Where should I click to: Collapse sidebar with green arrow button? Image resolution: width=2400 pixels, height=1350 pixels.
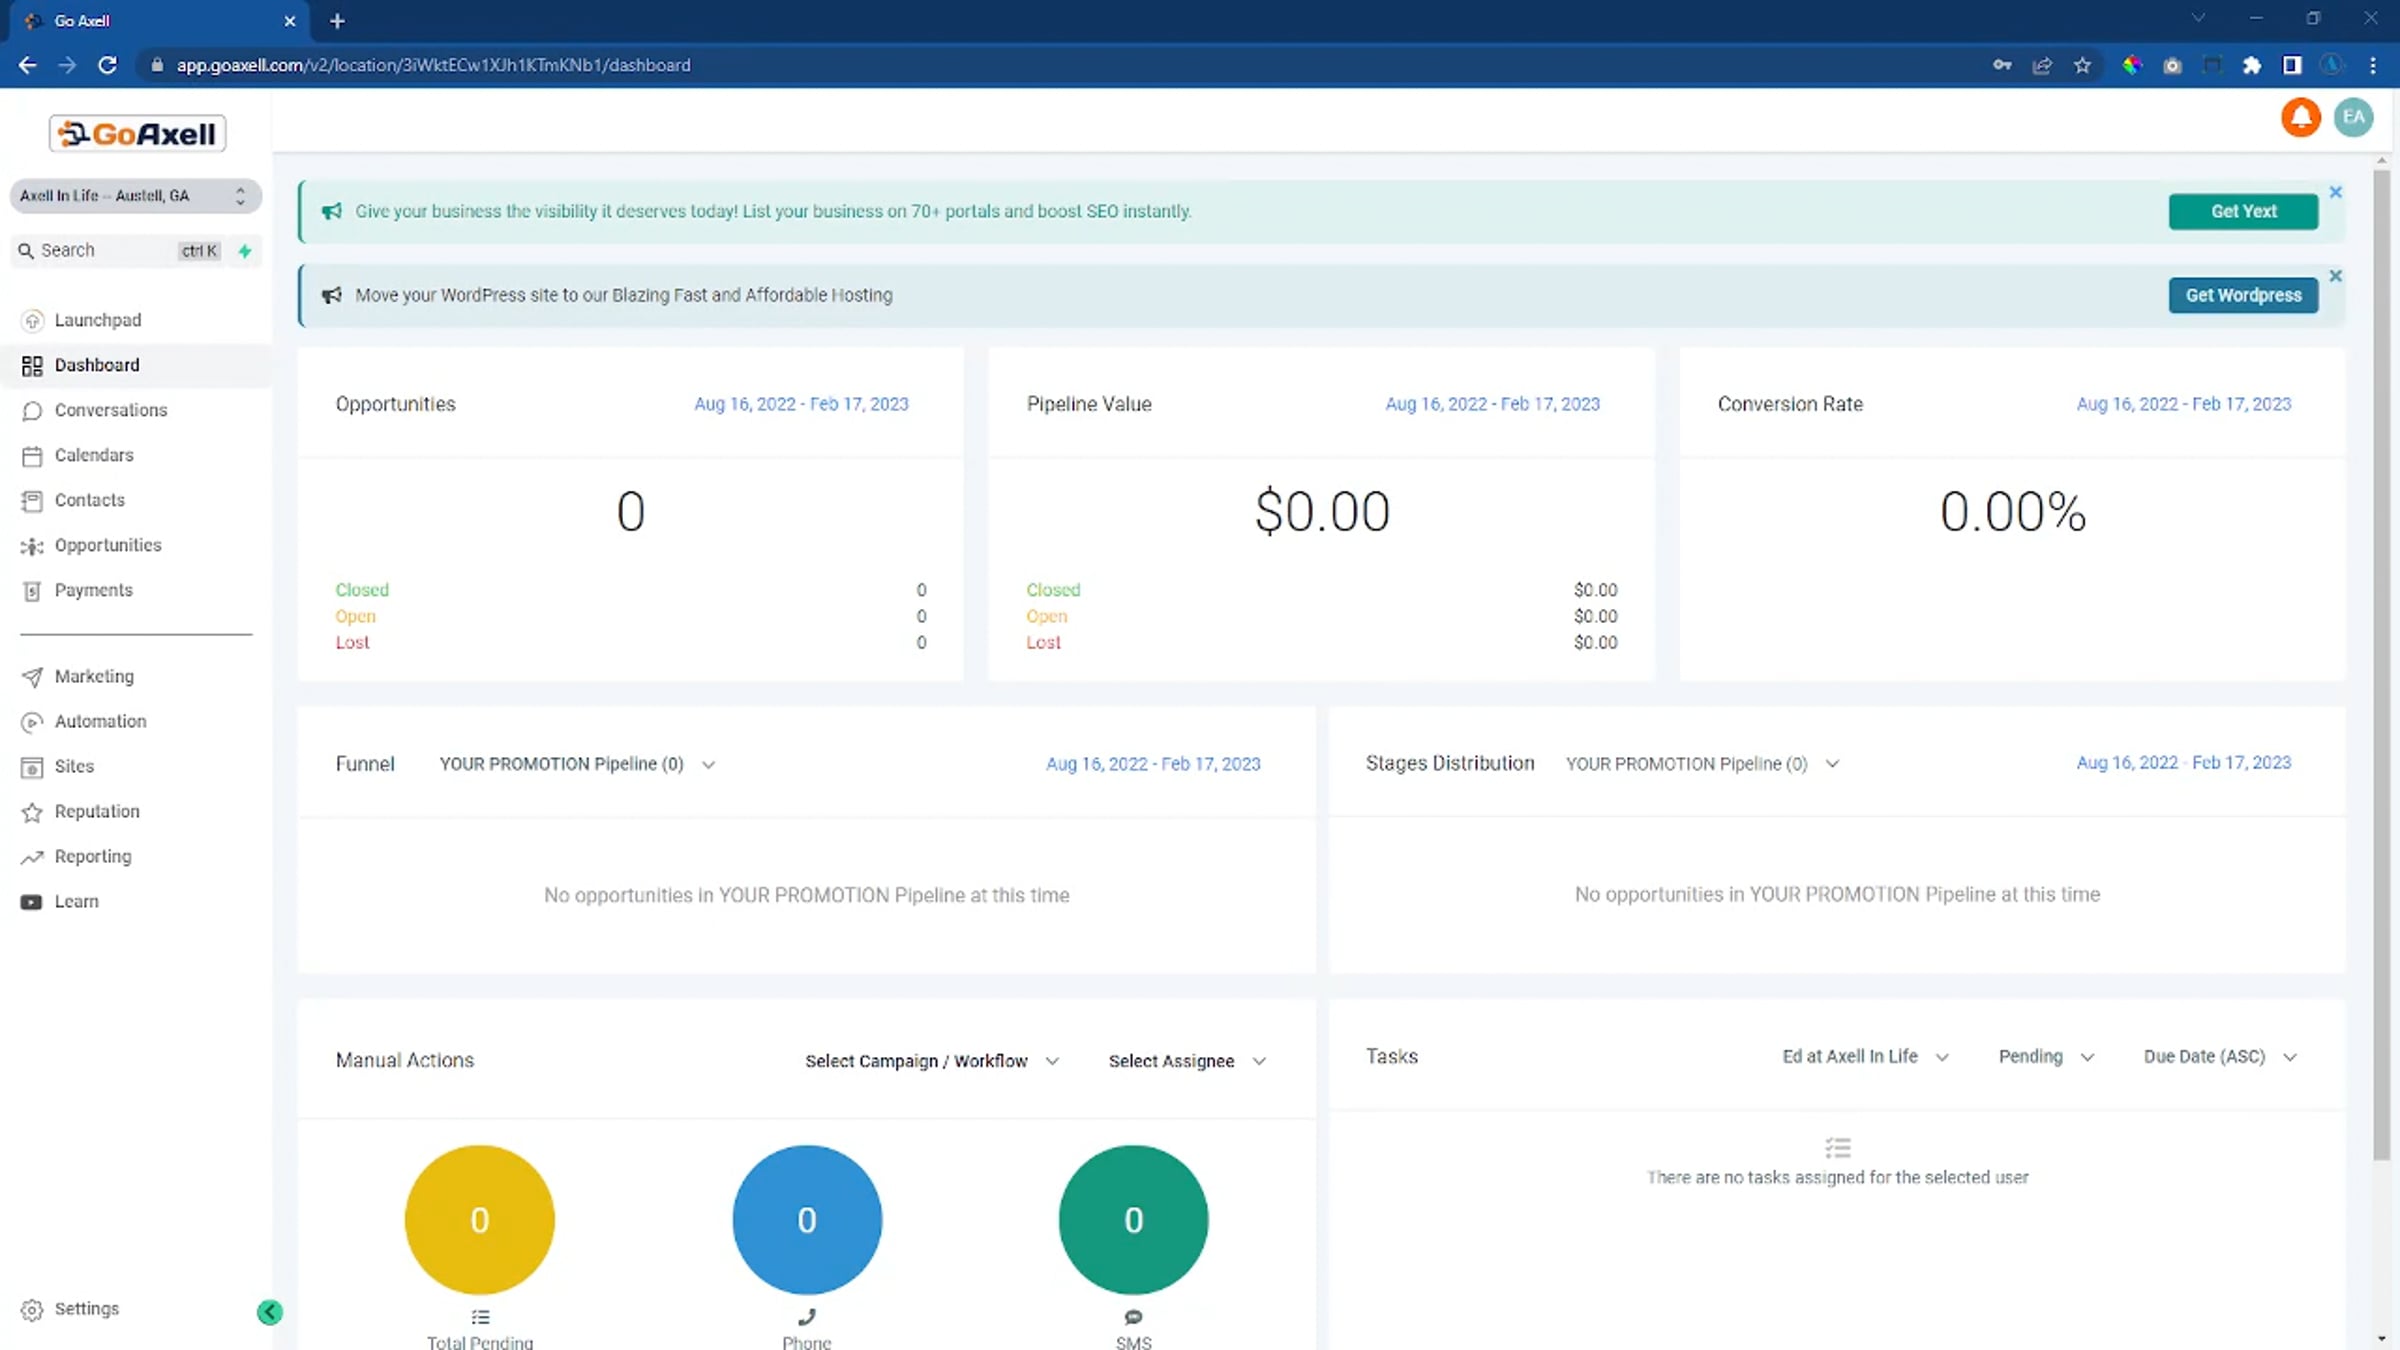269,1312
